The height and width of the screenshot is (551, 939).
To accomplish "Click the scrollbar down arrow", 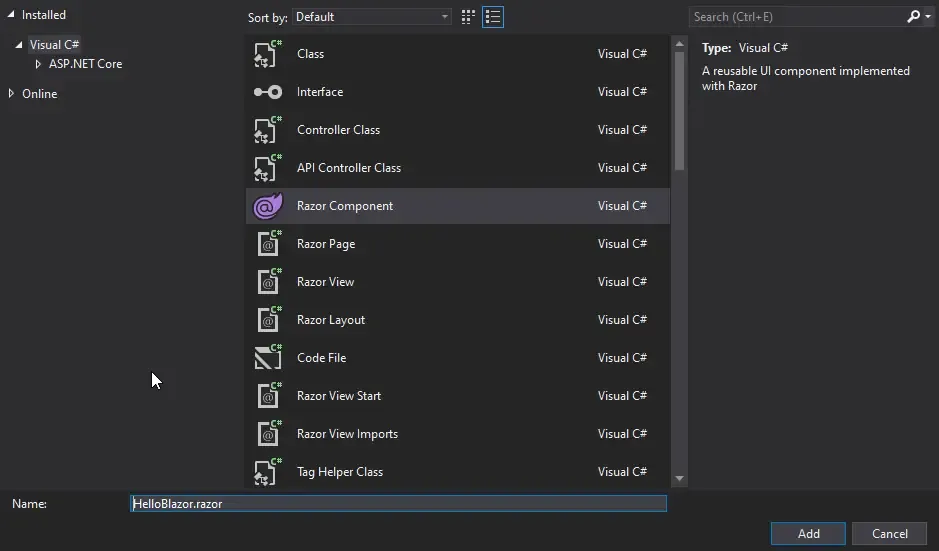I will point(679,479).
